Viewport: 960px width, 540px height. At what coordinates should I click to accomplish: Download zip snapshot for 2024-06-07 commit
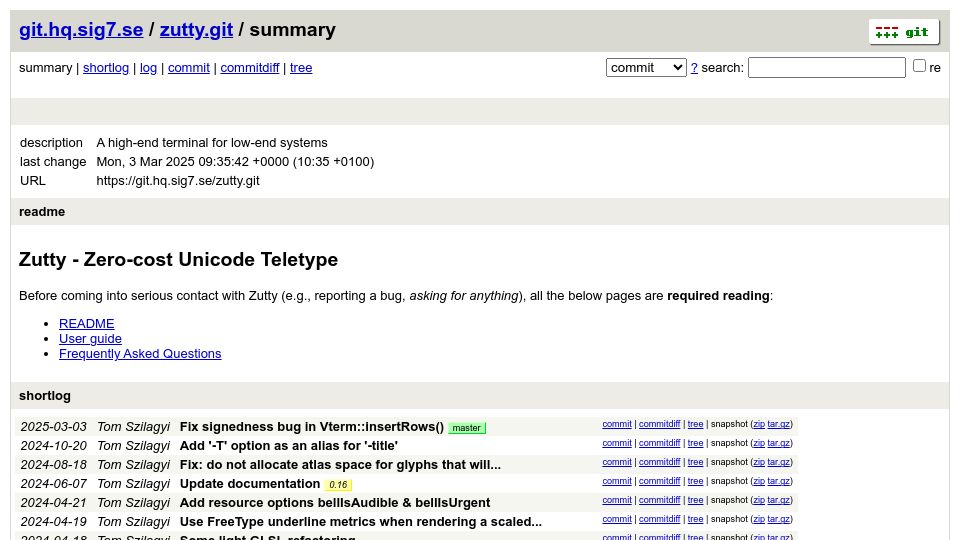(x=759, y=481)
